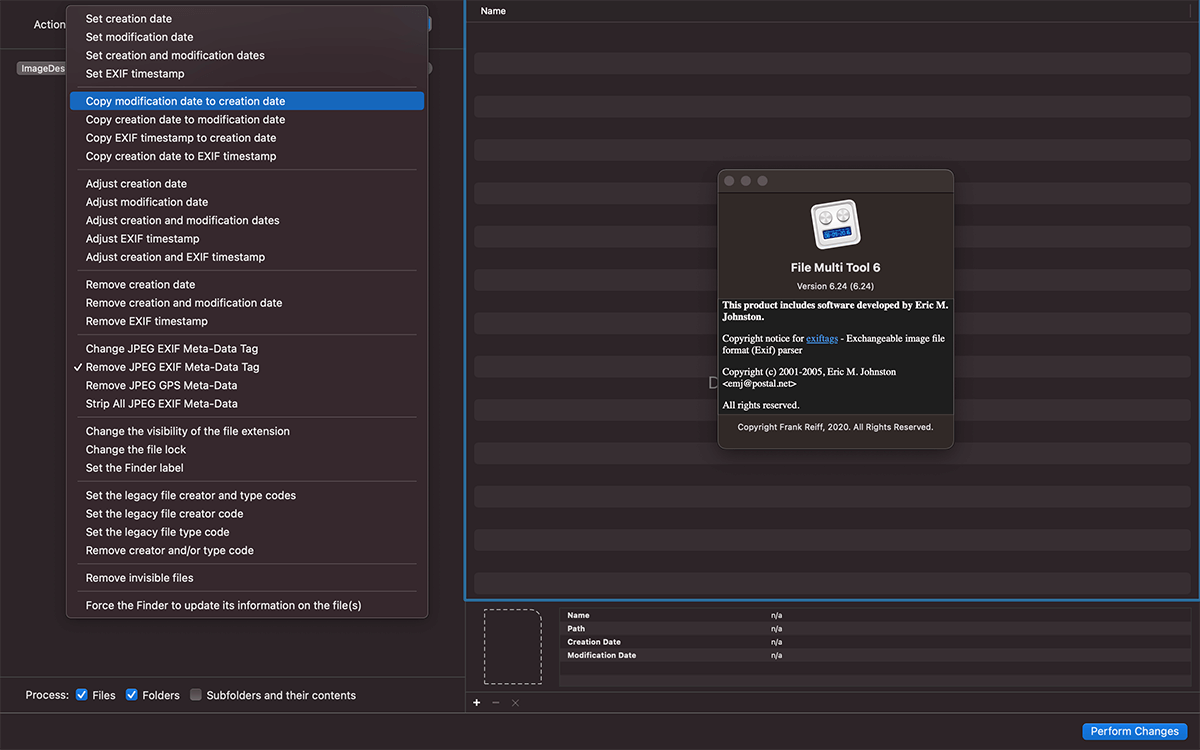Click the minus button below file list
Viewport: 1200px width, 750px height.
[496, 703]
